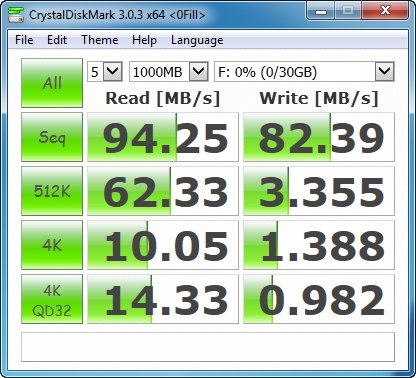This screenshot has height=378, width=416.
Task: Click the Seq read result 94.25
Action: coord(163,137)
